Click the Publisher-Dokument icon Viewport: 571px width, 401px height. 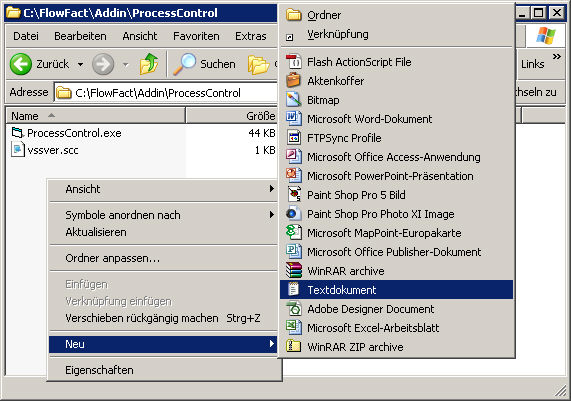(294, 252)
